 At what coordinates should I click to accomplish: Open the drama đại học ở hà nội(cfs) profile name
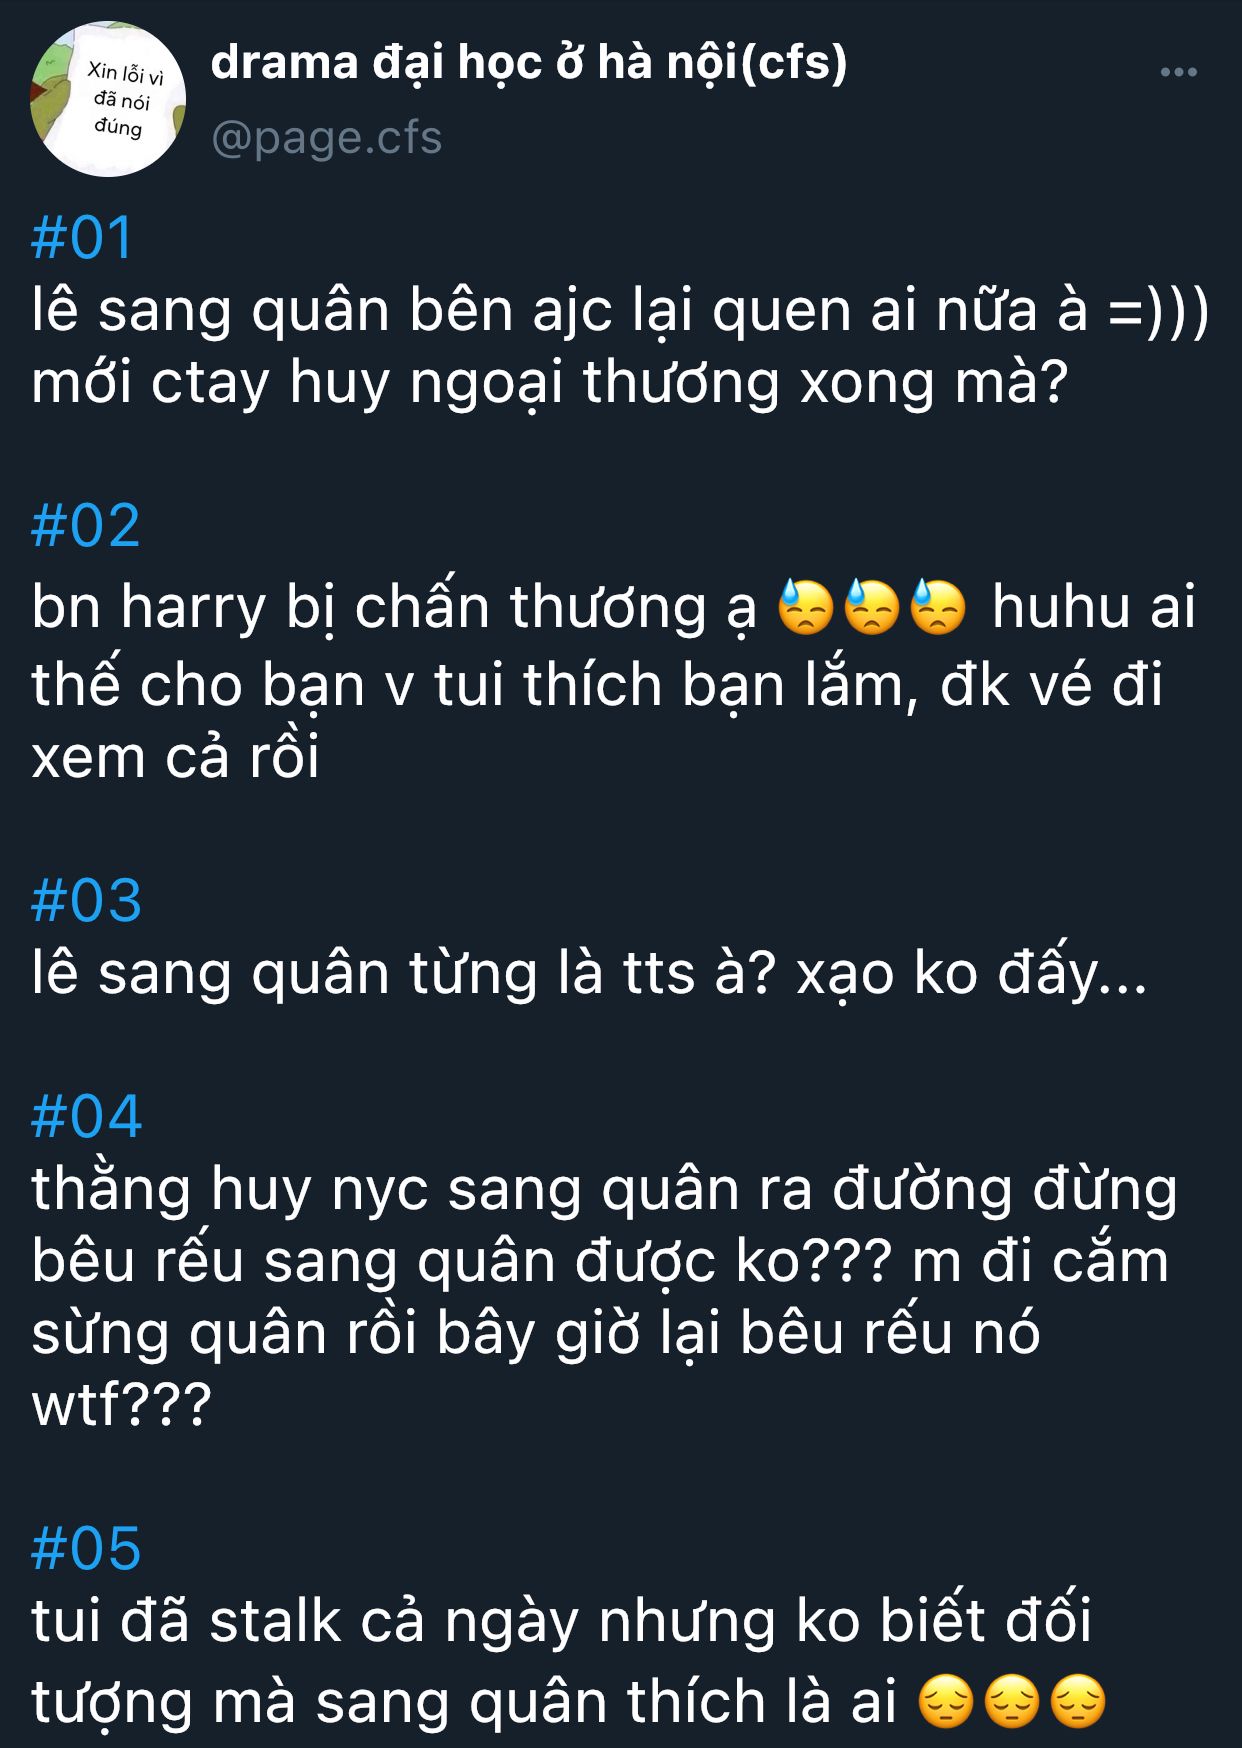[x=529, y=64]
